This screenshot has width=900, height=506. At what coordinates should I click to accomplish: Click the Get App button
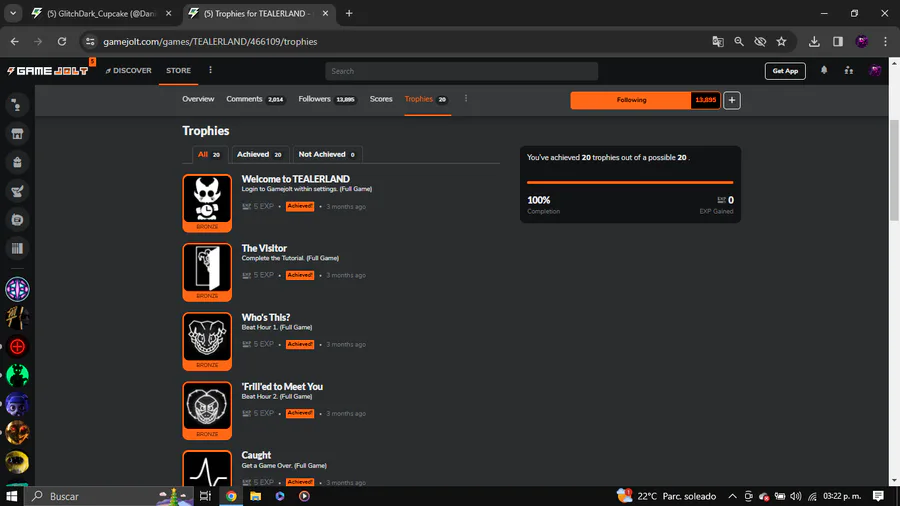point(785,71)
